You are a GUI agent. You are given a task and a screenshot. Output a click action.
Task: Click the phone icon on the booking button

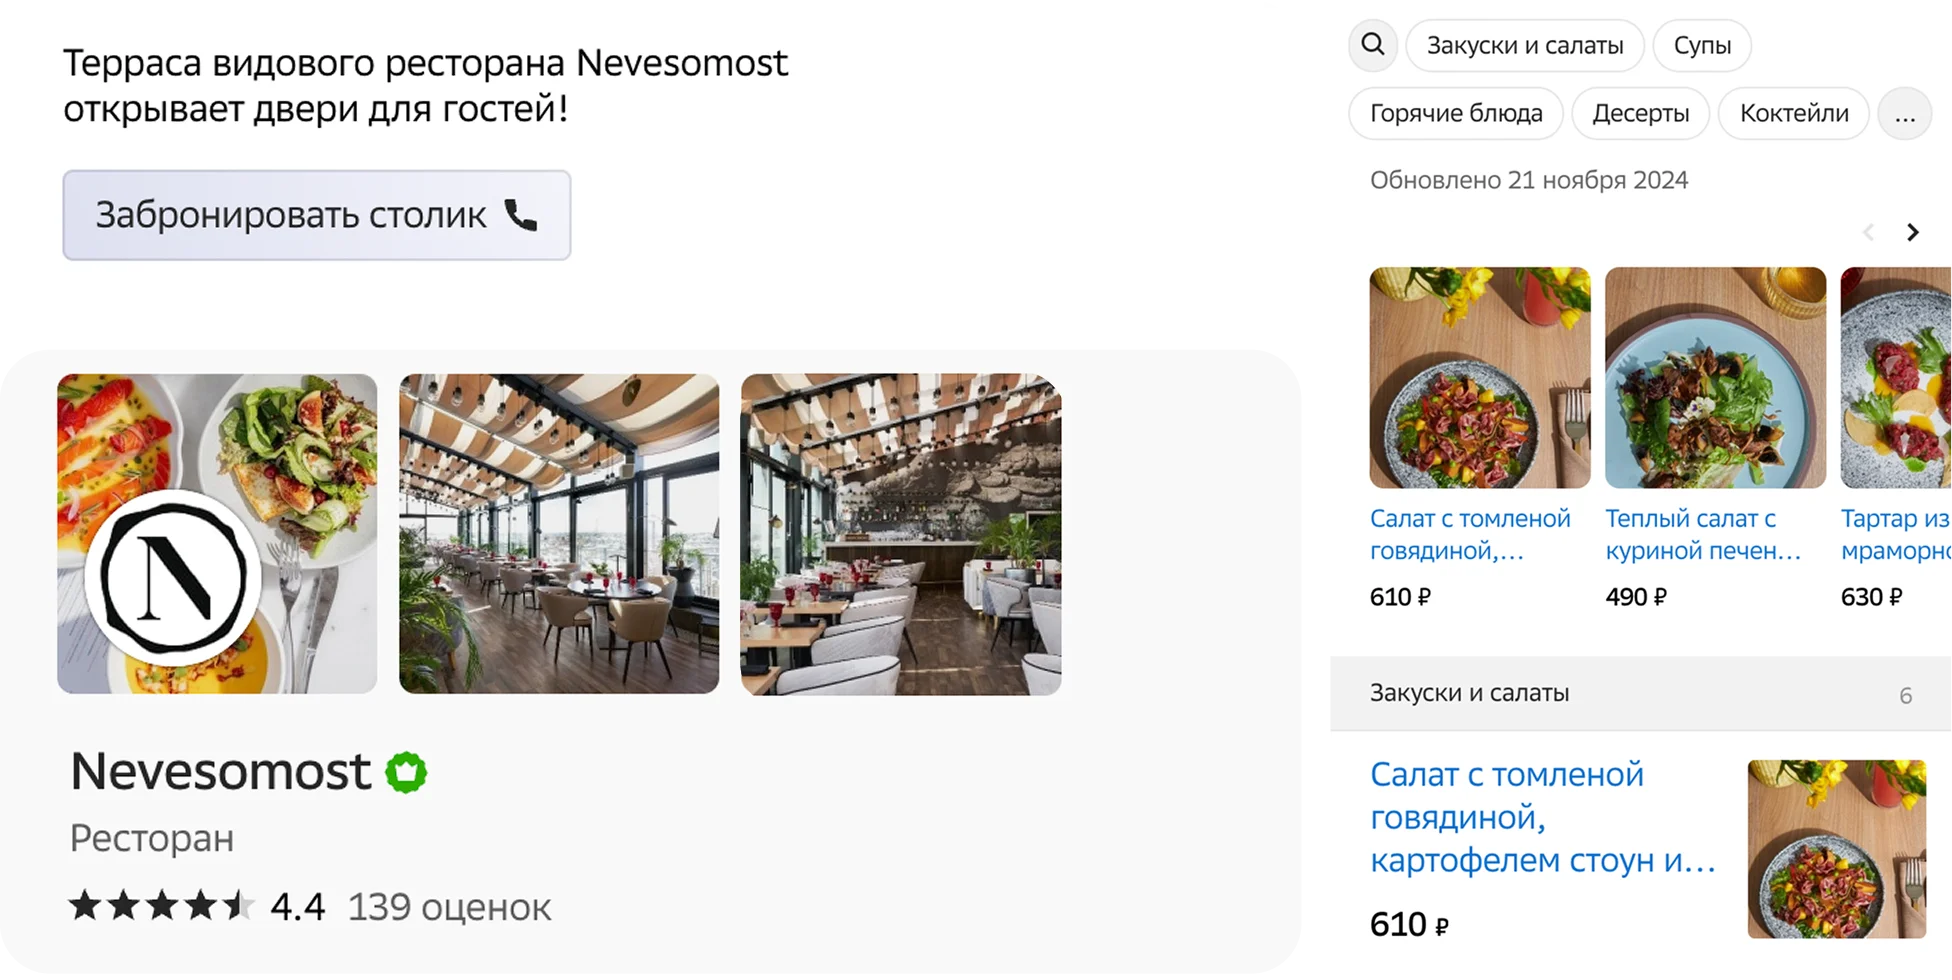(521, 215)
